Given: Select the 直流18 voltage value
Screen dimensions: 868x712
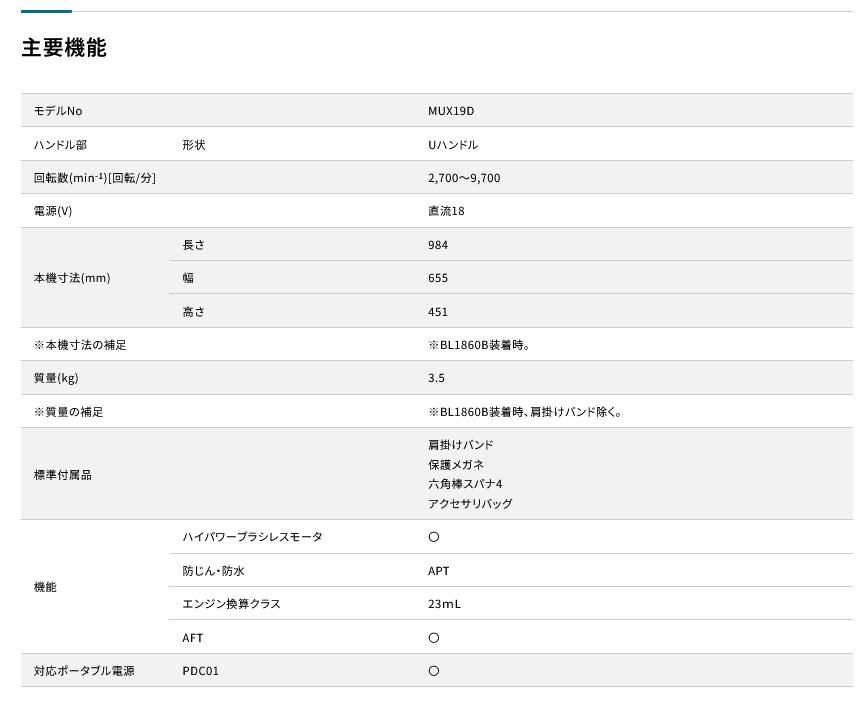Looking at the screenshot, I should (446, 211).
